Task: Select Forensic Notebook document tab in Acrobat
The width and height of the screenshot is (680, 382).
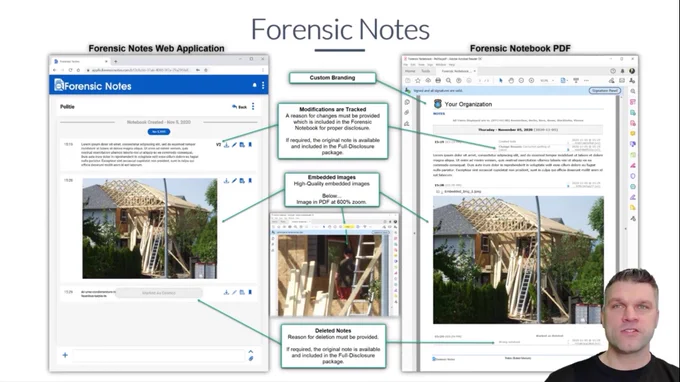Action: click(x=456, y=71)
